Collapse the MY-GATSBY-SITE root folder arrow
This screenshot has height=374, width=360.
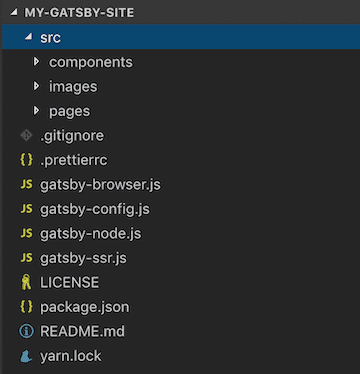pyautogui.click(x=14, y=13)
